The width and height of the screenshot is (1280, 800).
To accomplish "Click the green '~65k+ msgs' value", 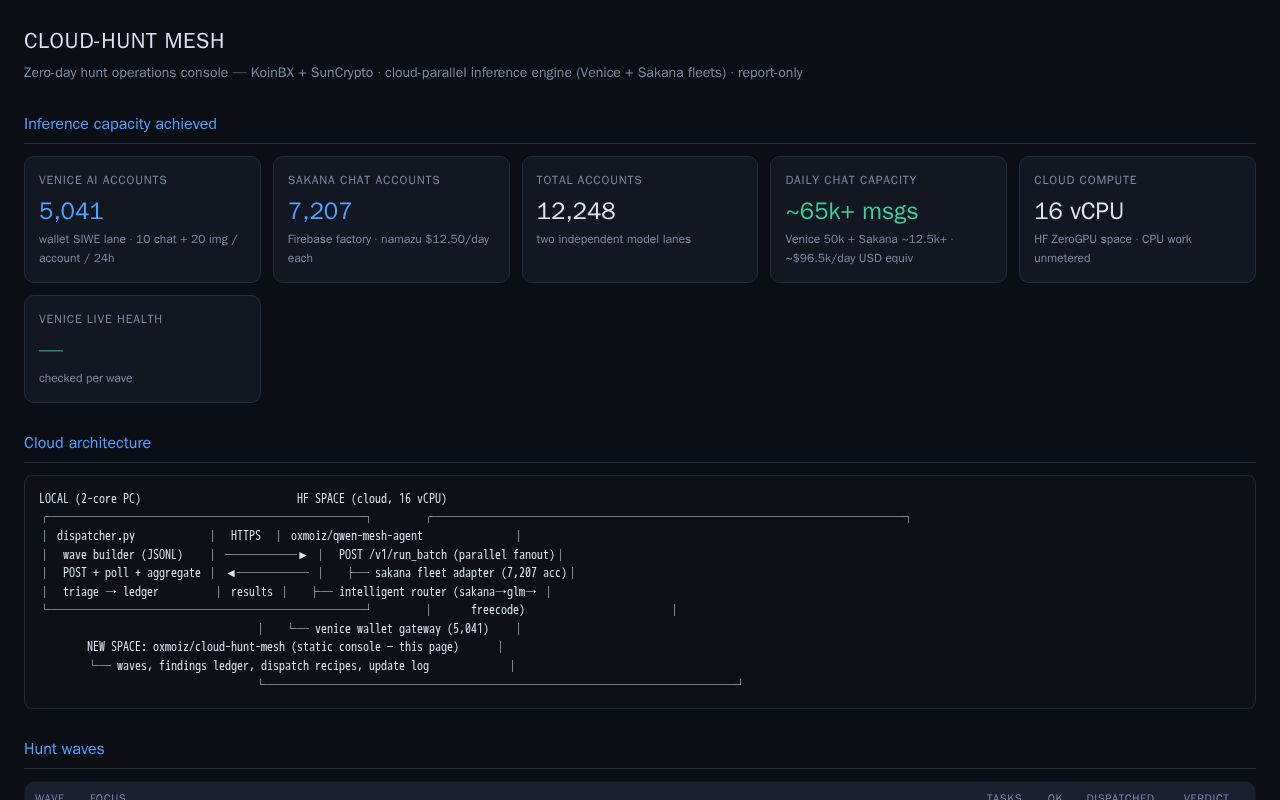I will click(852, 211).
